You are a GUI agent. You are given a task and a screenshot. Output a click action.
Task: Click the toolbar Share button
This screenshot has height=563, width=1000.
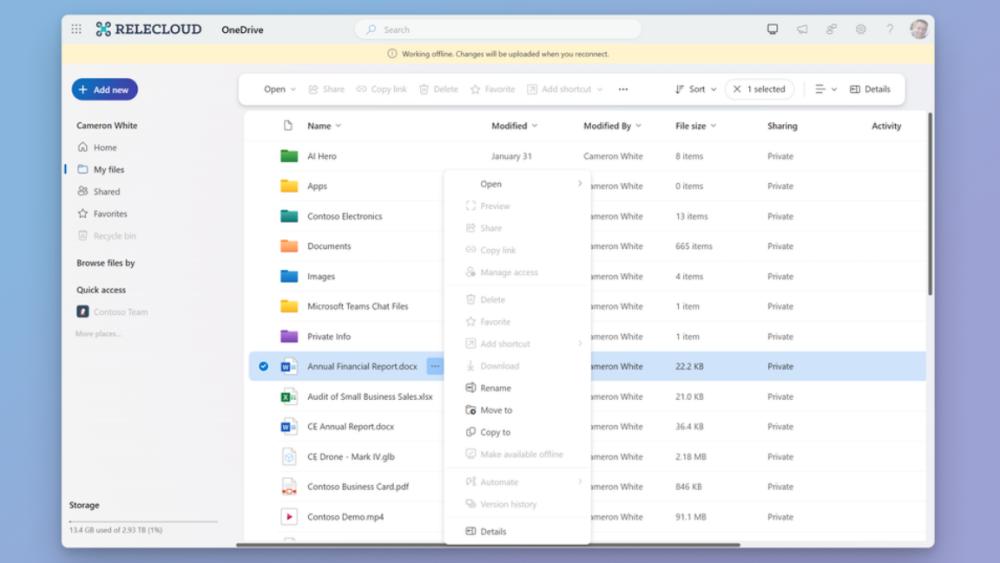coord(326,89)
